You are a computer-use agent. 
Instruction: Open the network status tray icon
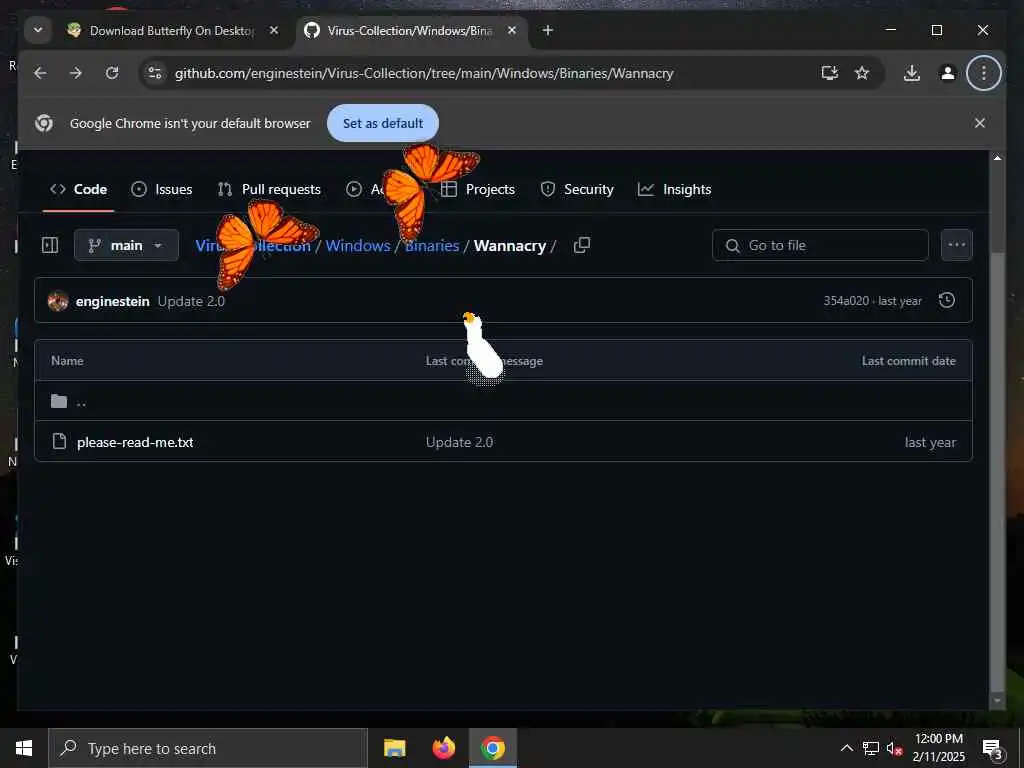click(x=871, y=748)
